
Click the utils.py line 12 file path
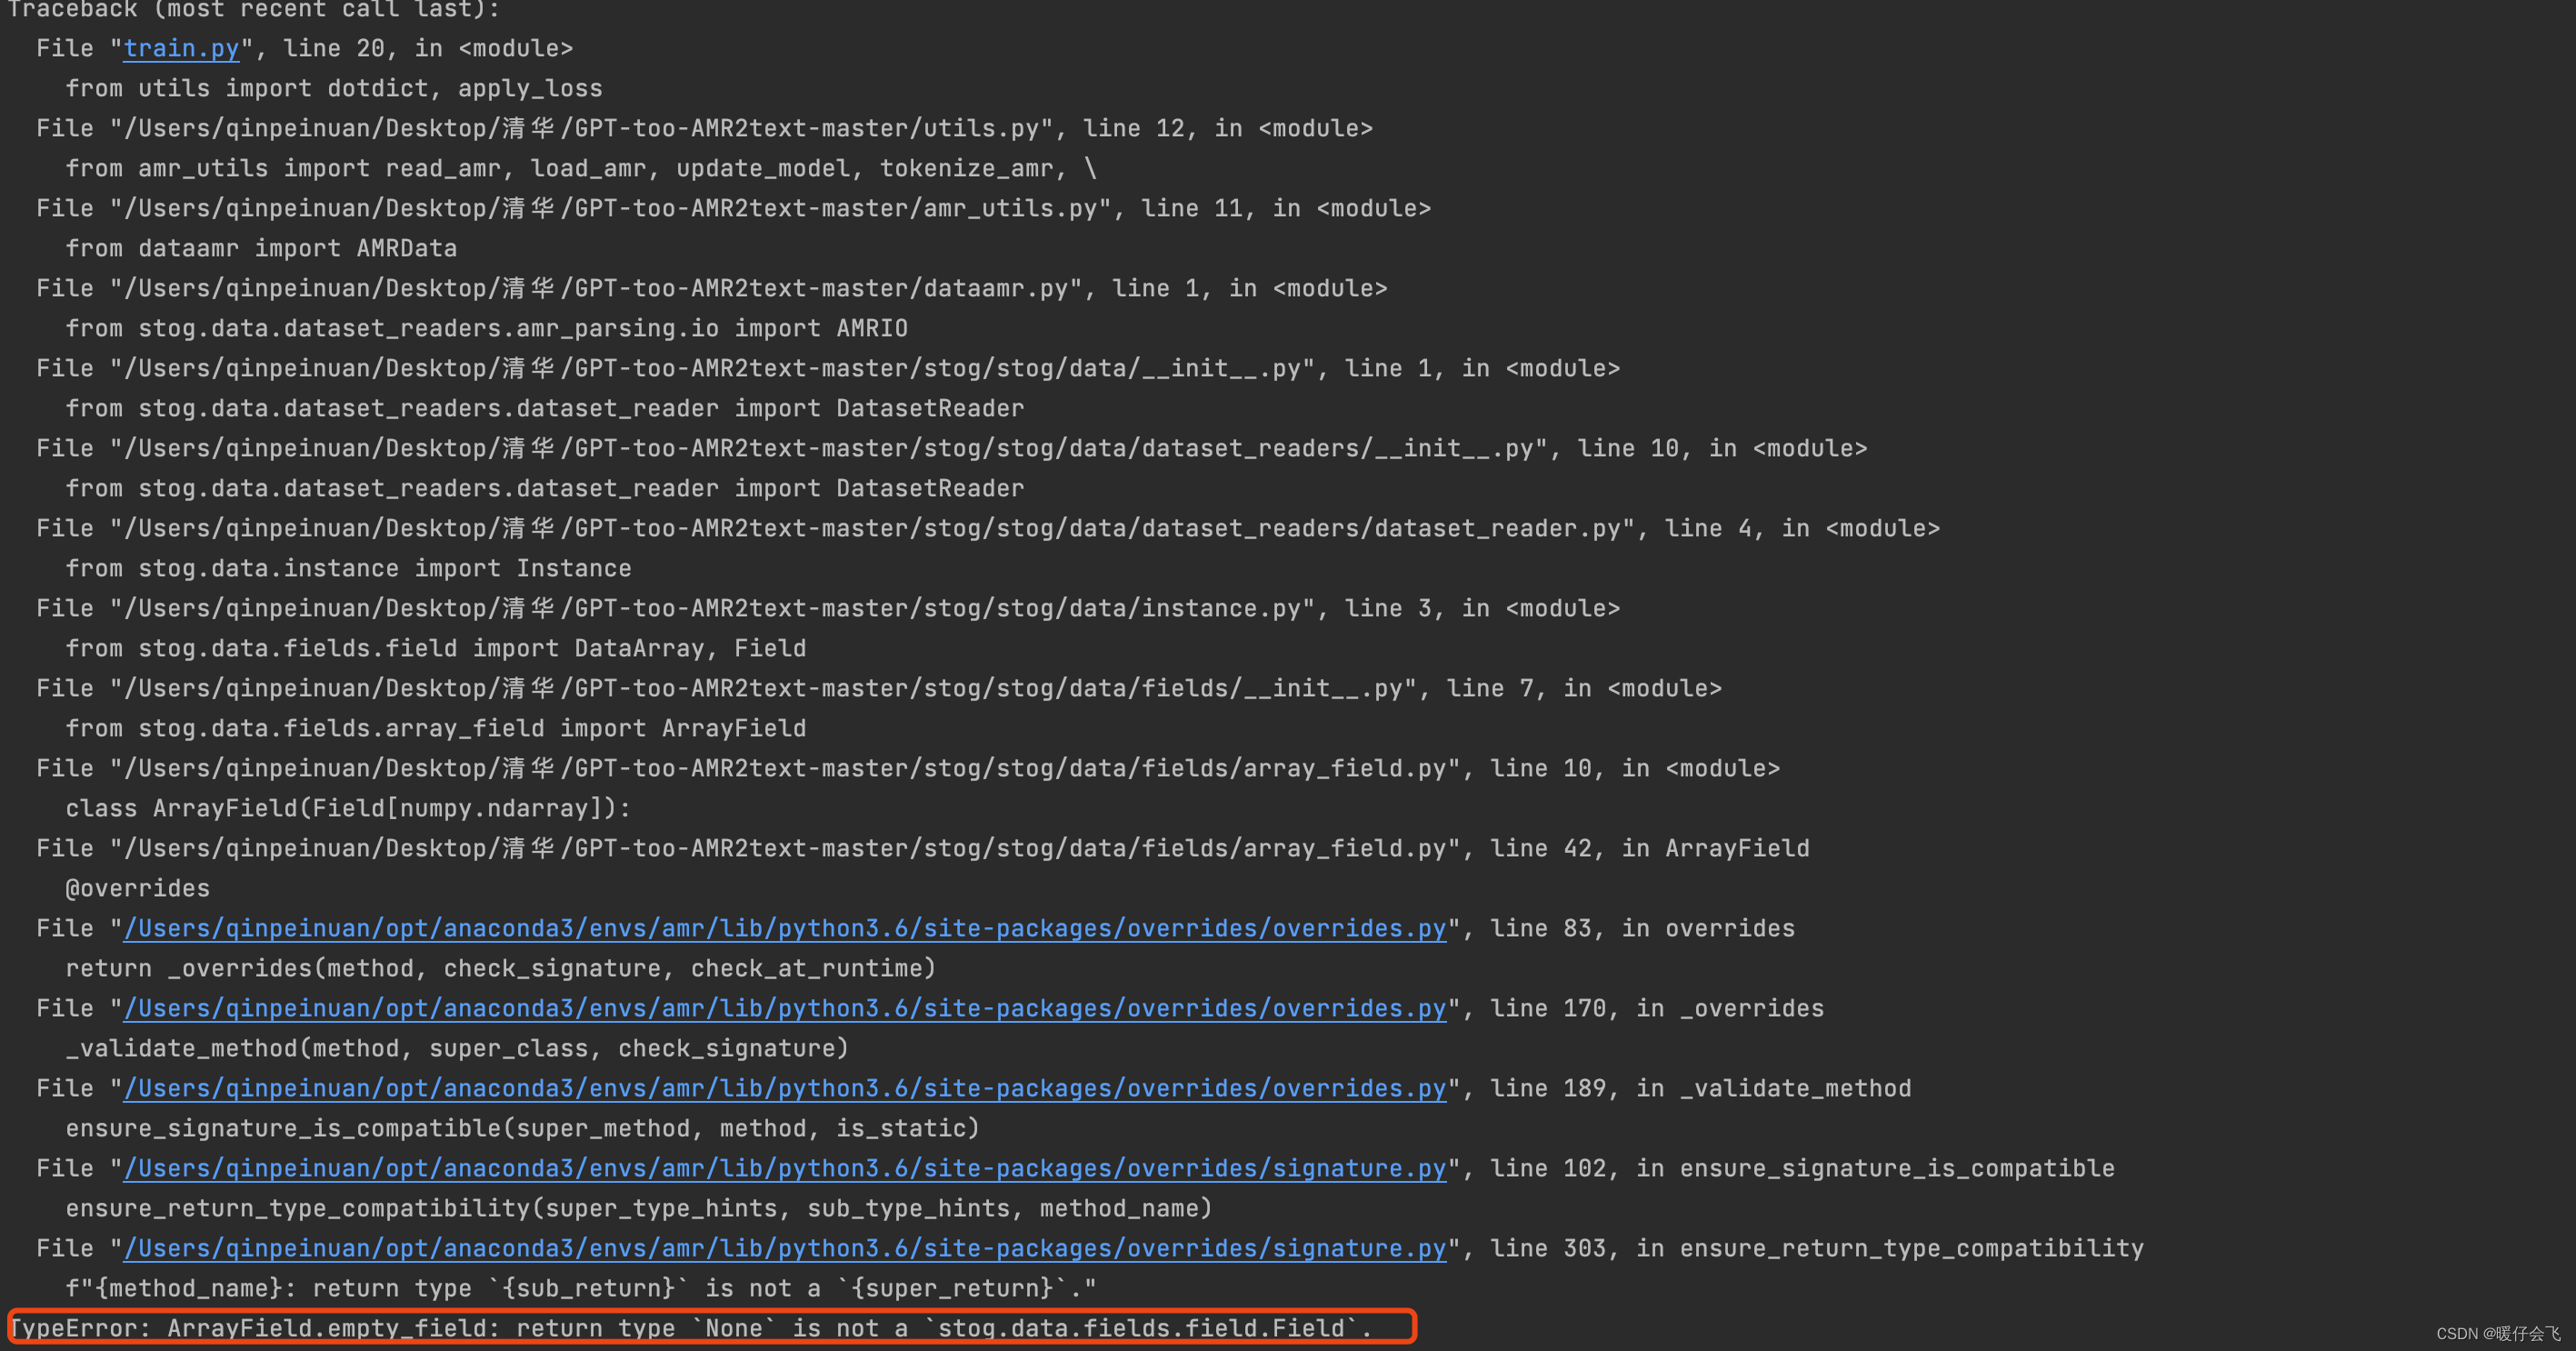tap(581, 128)
